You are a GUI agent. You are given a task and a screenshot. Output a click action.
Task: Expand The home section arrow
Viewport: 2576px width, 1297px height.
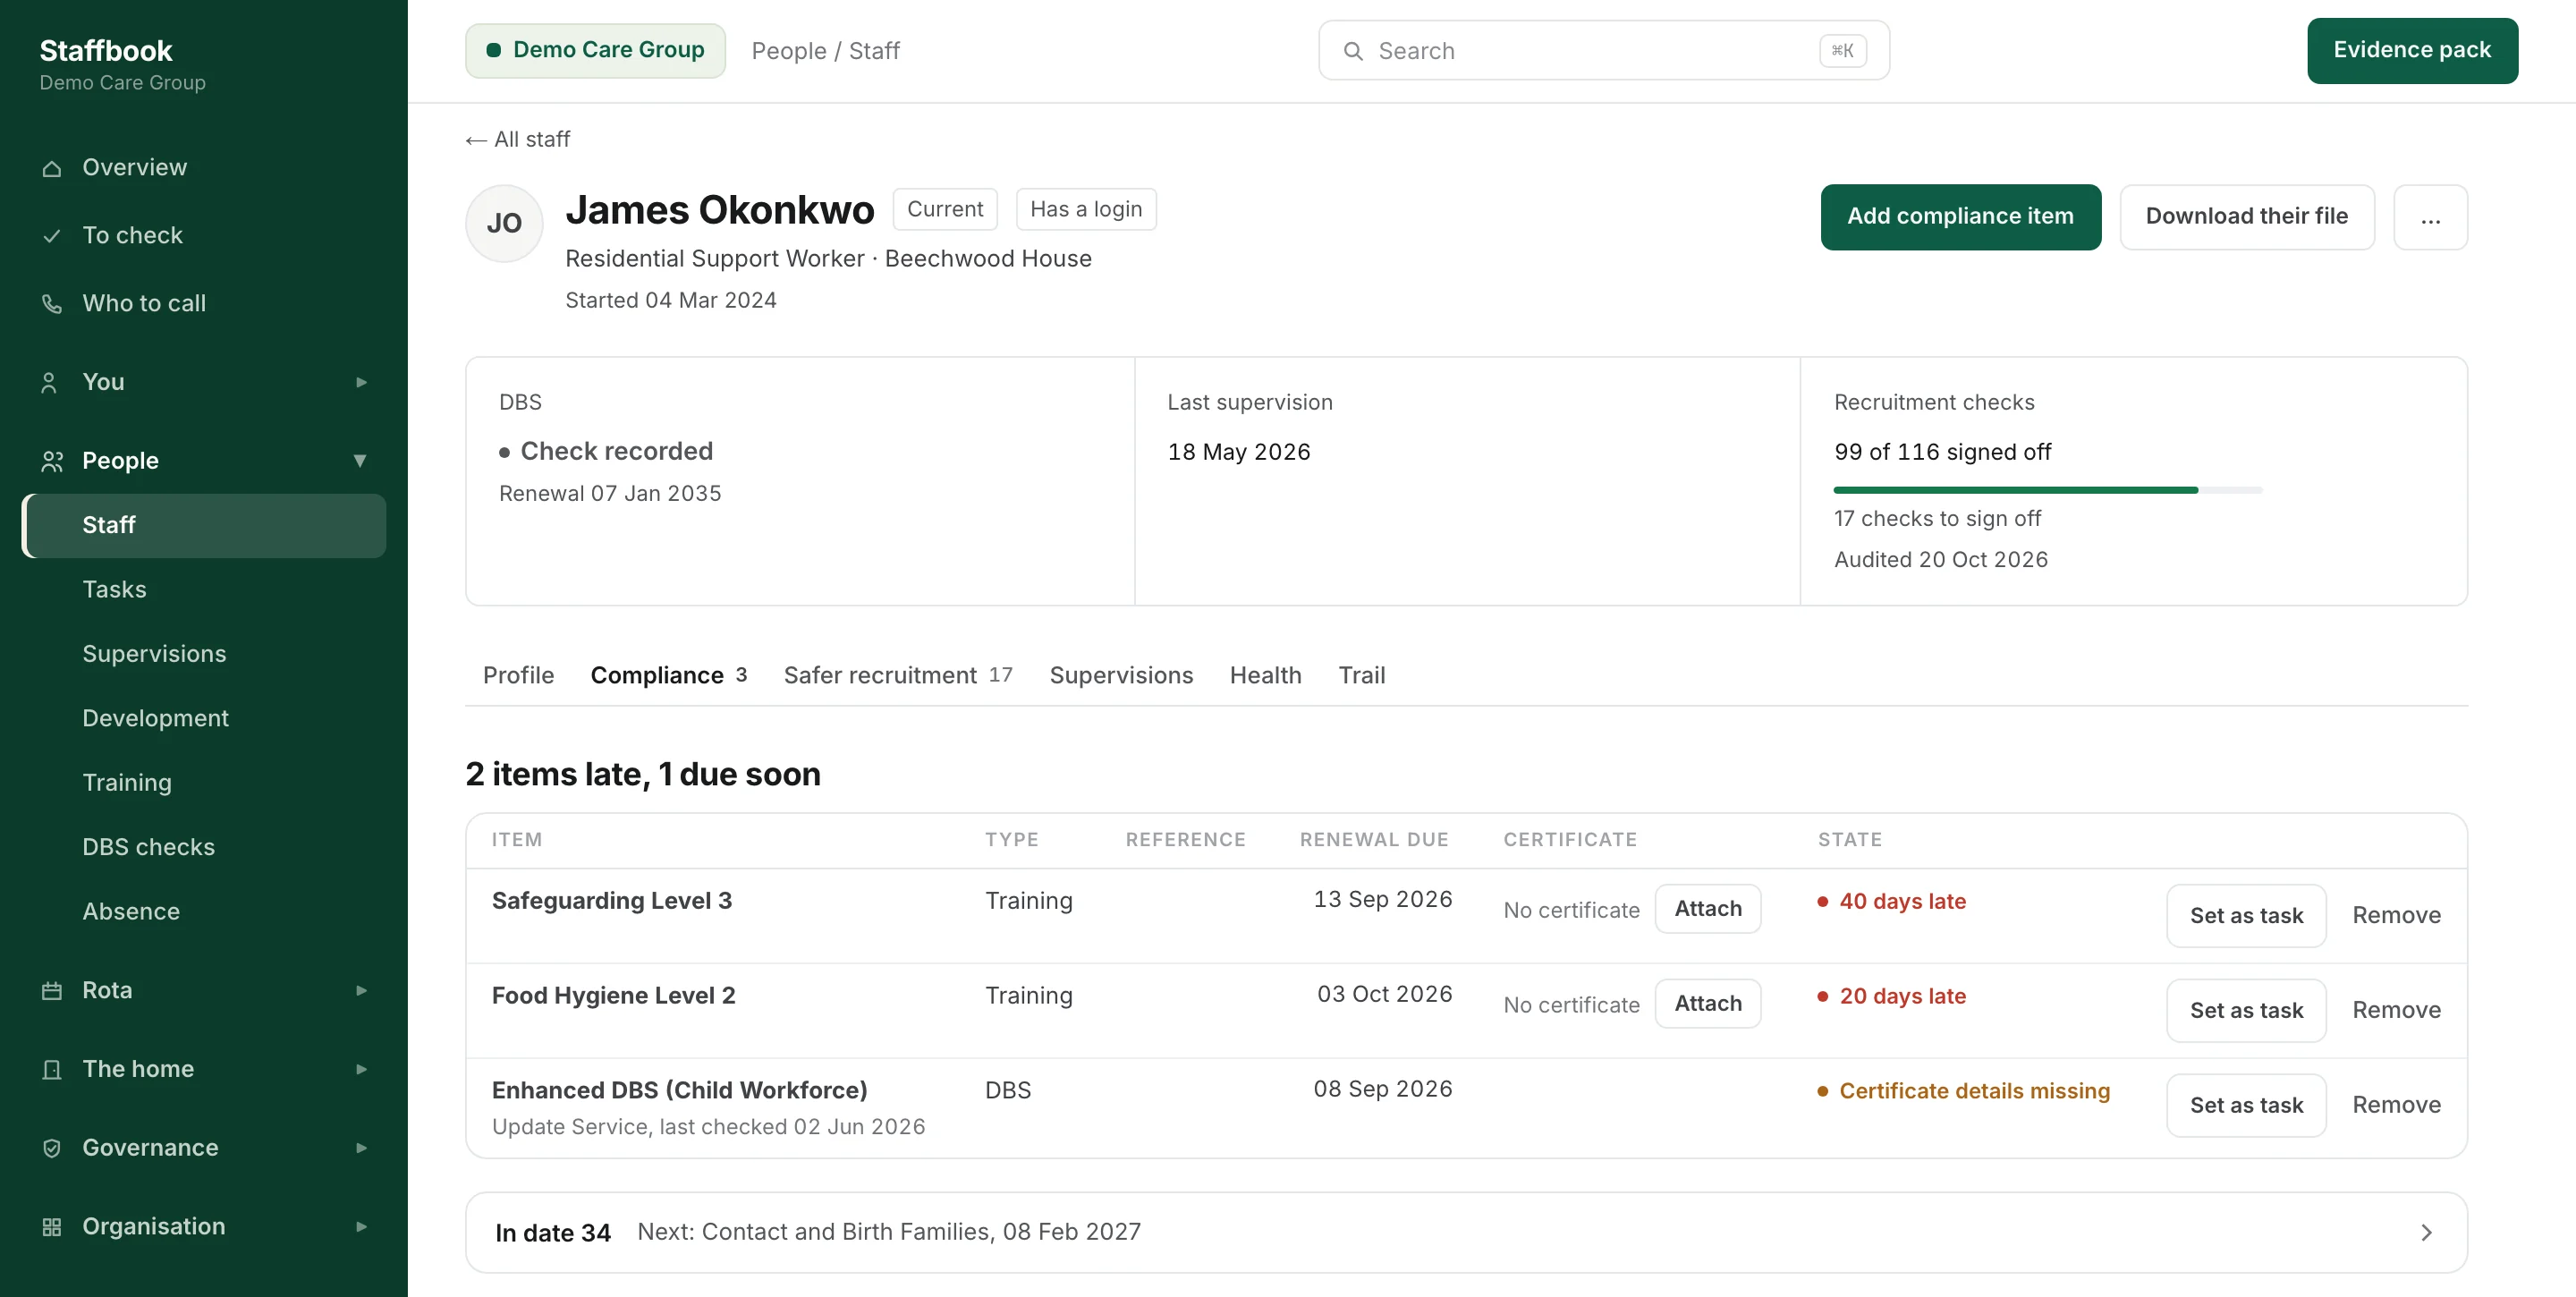pos(361,1069)
